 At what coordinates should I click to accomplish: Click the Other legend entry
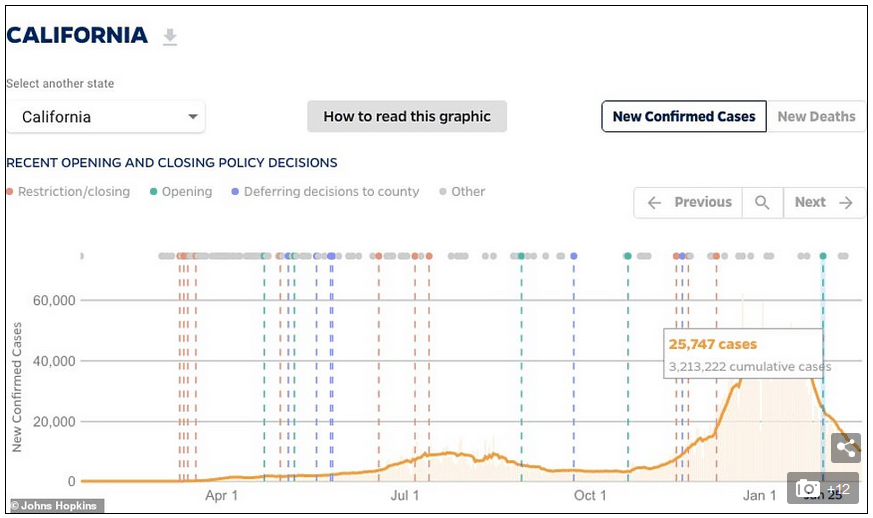(462, 192)
